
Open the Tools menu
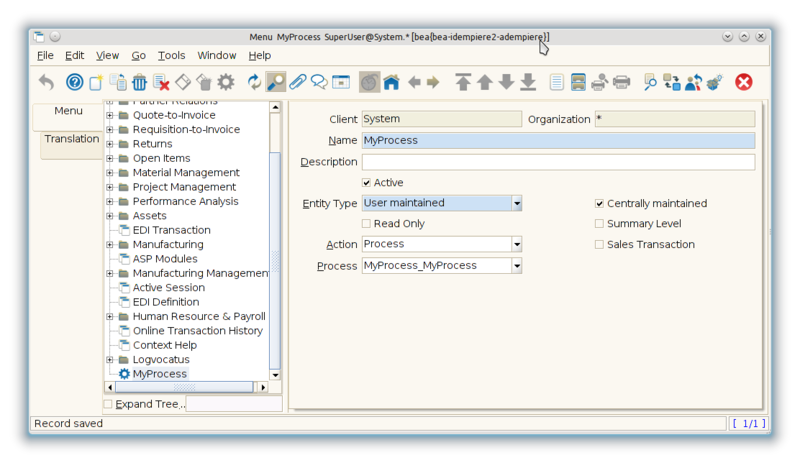tap(171, 56)
